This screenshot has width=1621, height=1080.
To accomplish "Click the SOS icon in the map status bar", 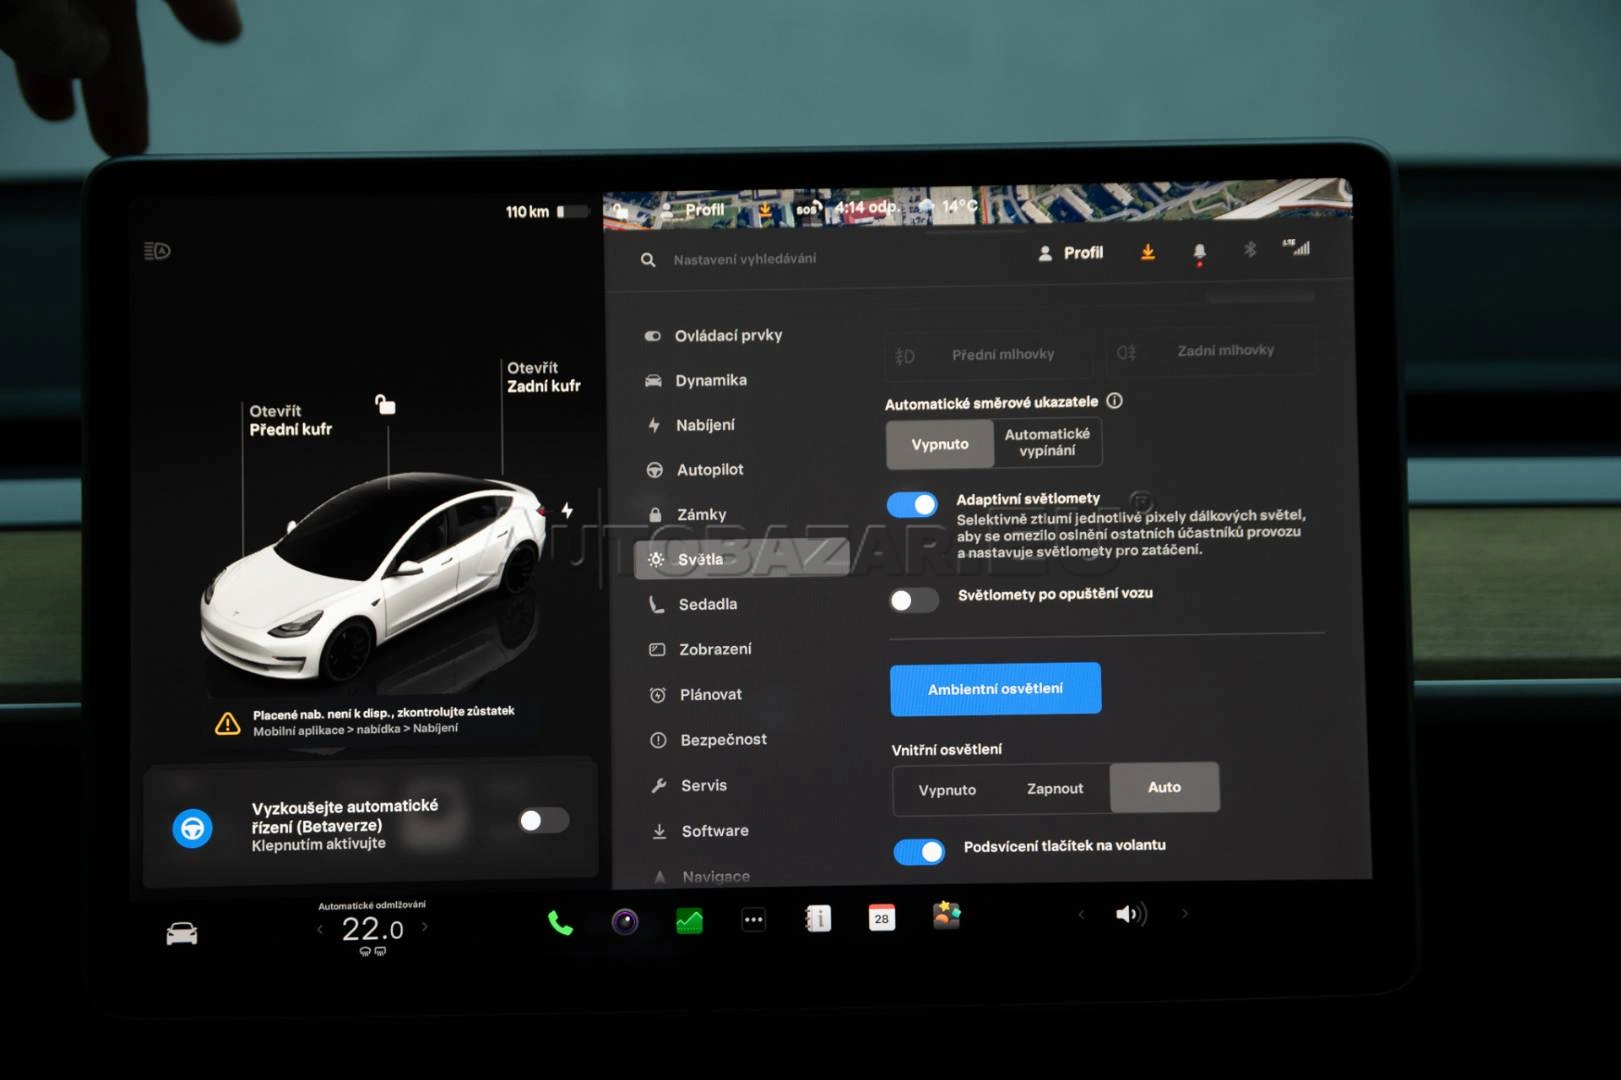I will tap(808, 209).
